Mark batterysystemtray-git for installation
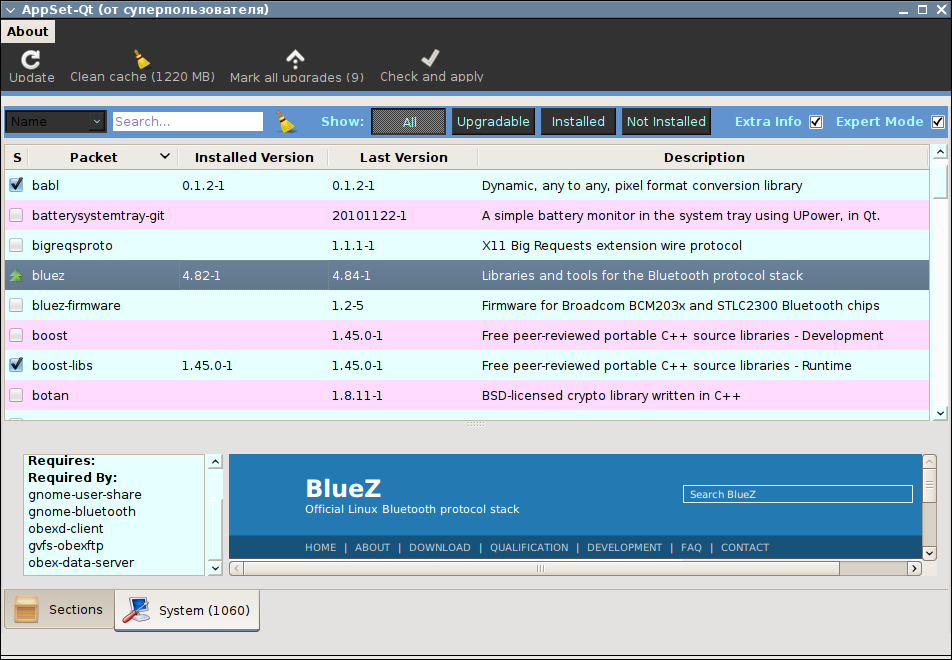 [x=16, y=215]
